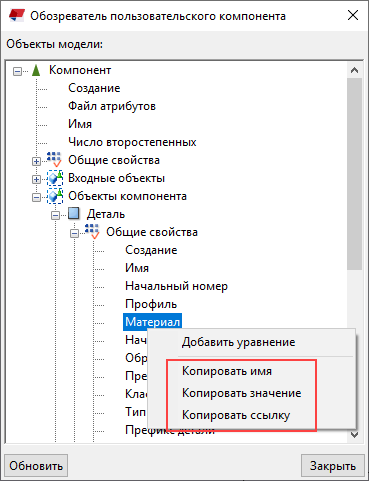Image resolution: width=369 pixels, height=481 pixels.
Task: Close the Обозреватель dialog window
Action: 353,15
